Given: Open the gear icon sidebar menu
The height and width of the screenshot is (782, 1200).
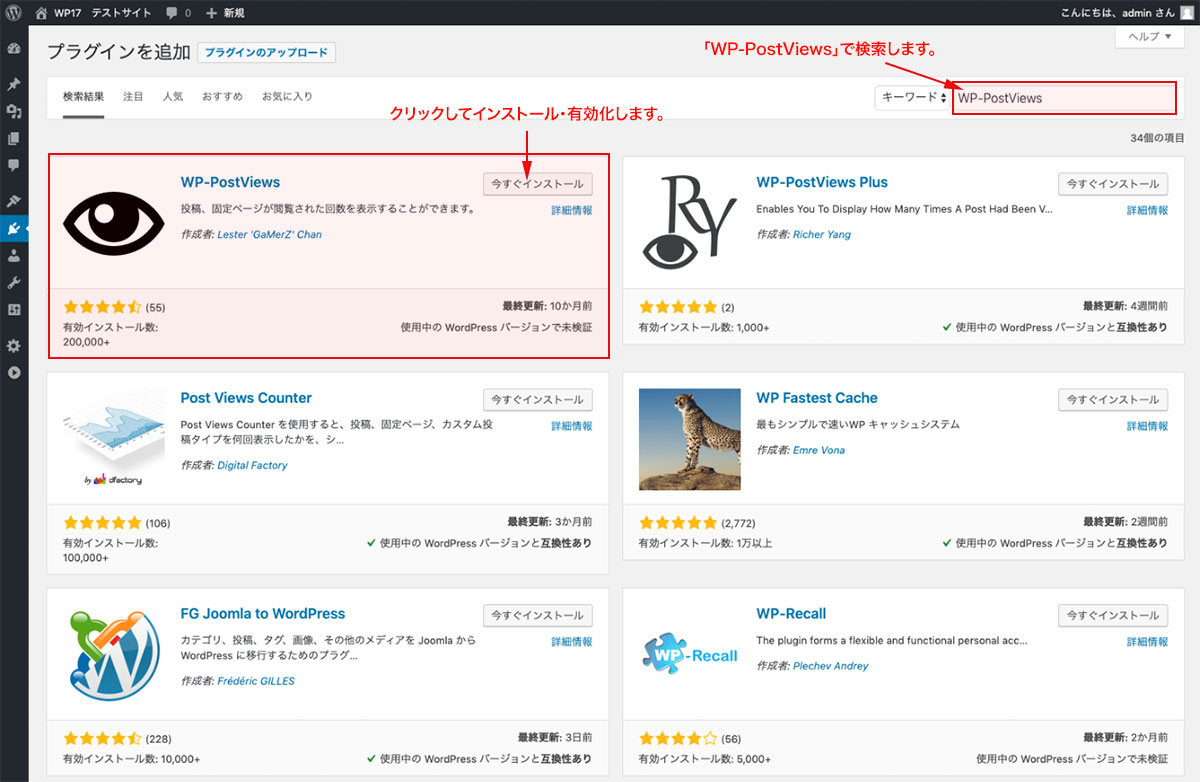Looking at the screenshot, I should (14, 346).
